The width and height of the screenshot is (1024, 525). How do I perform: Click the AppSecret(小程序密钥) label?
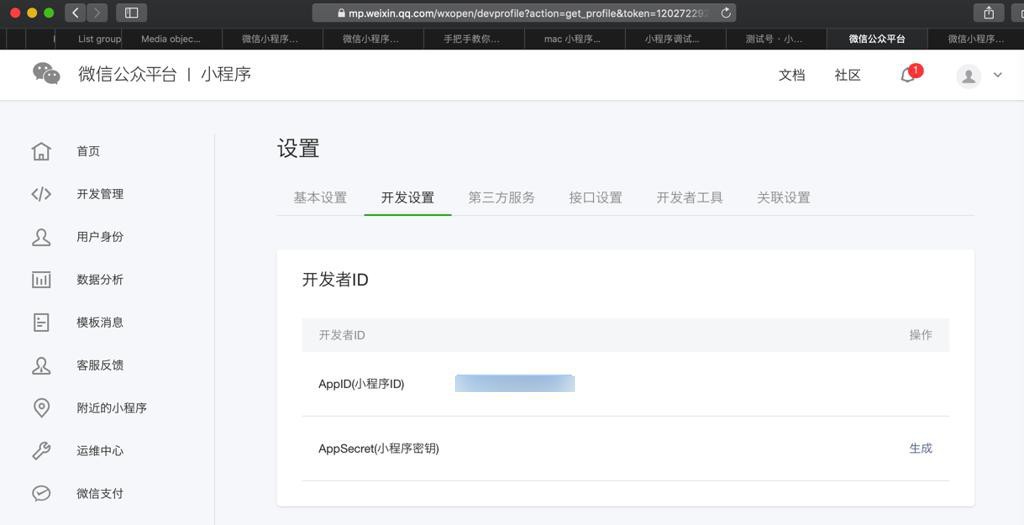tap(379, 449)
